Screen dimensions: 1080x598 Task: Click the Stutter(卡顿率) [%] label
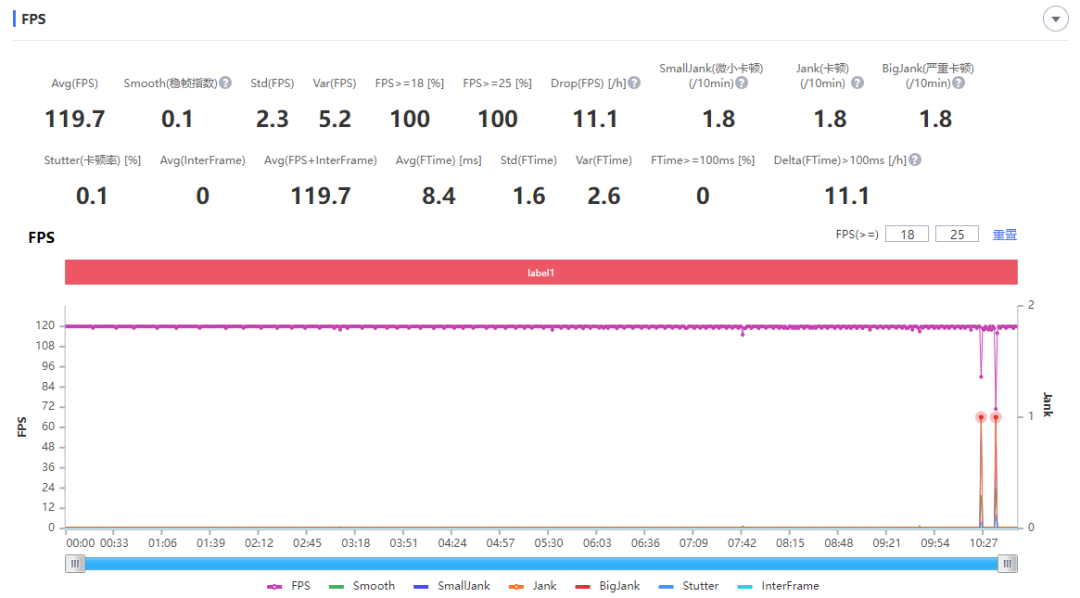click(92, 160)
